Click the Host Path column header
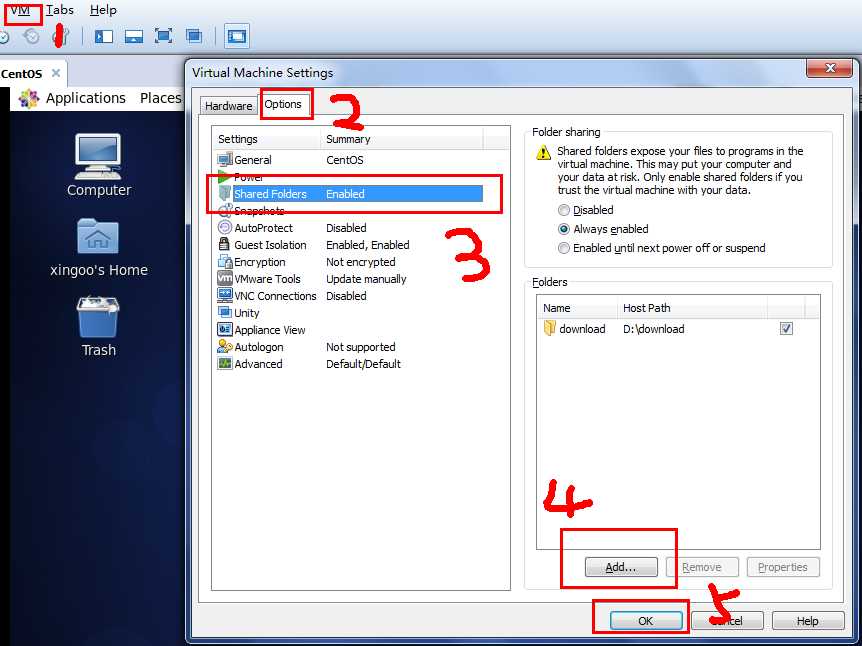The height and width of the screenshot is (646, 862). point(692,308)
